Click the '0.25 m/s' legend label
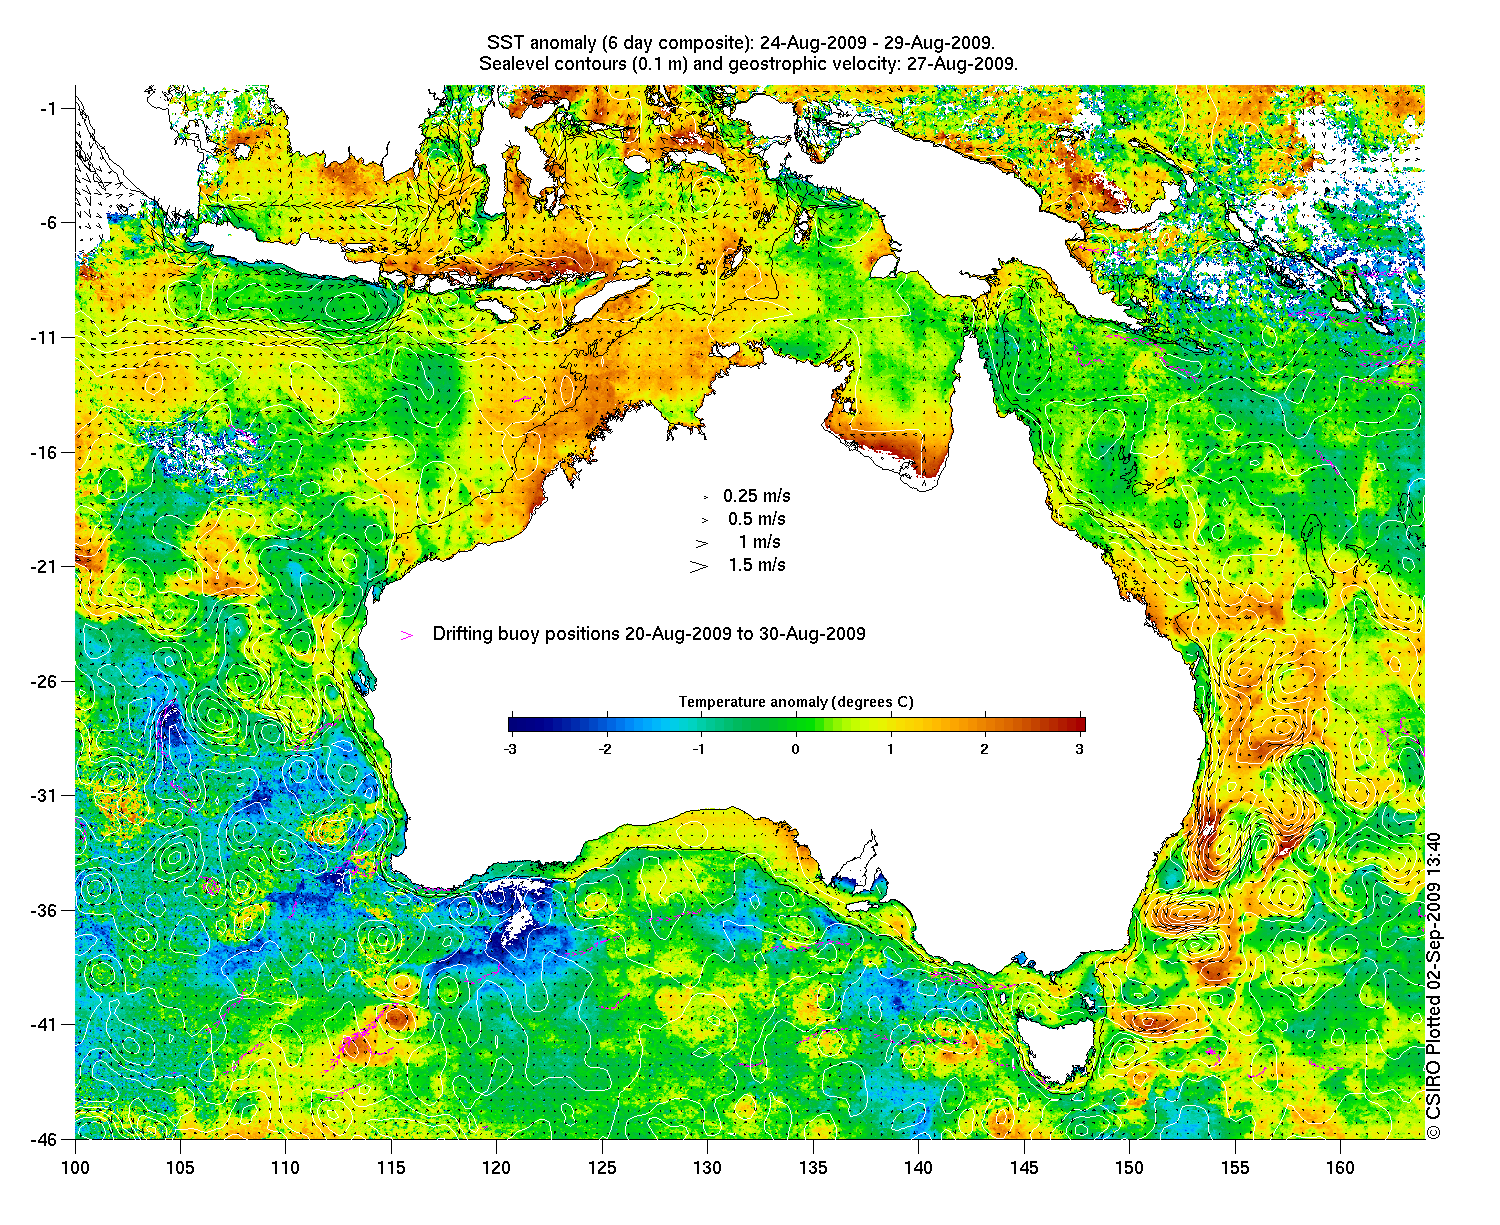Viewport: 1500px width, 1225px height. [757, 496]
